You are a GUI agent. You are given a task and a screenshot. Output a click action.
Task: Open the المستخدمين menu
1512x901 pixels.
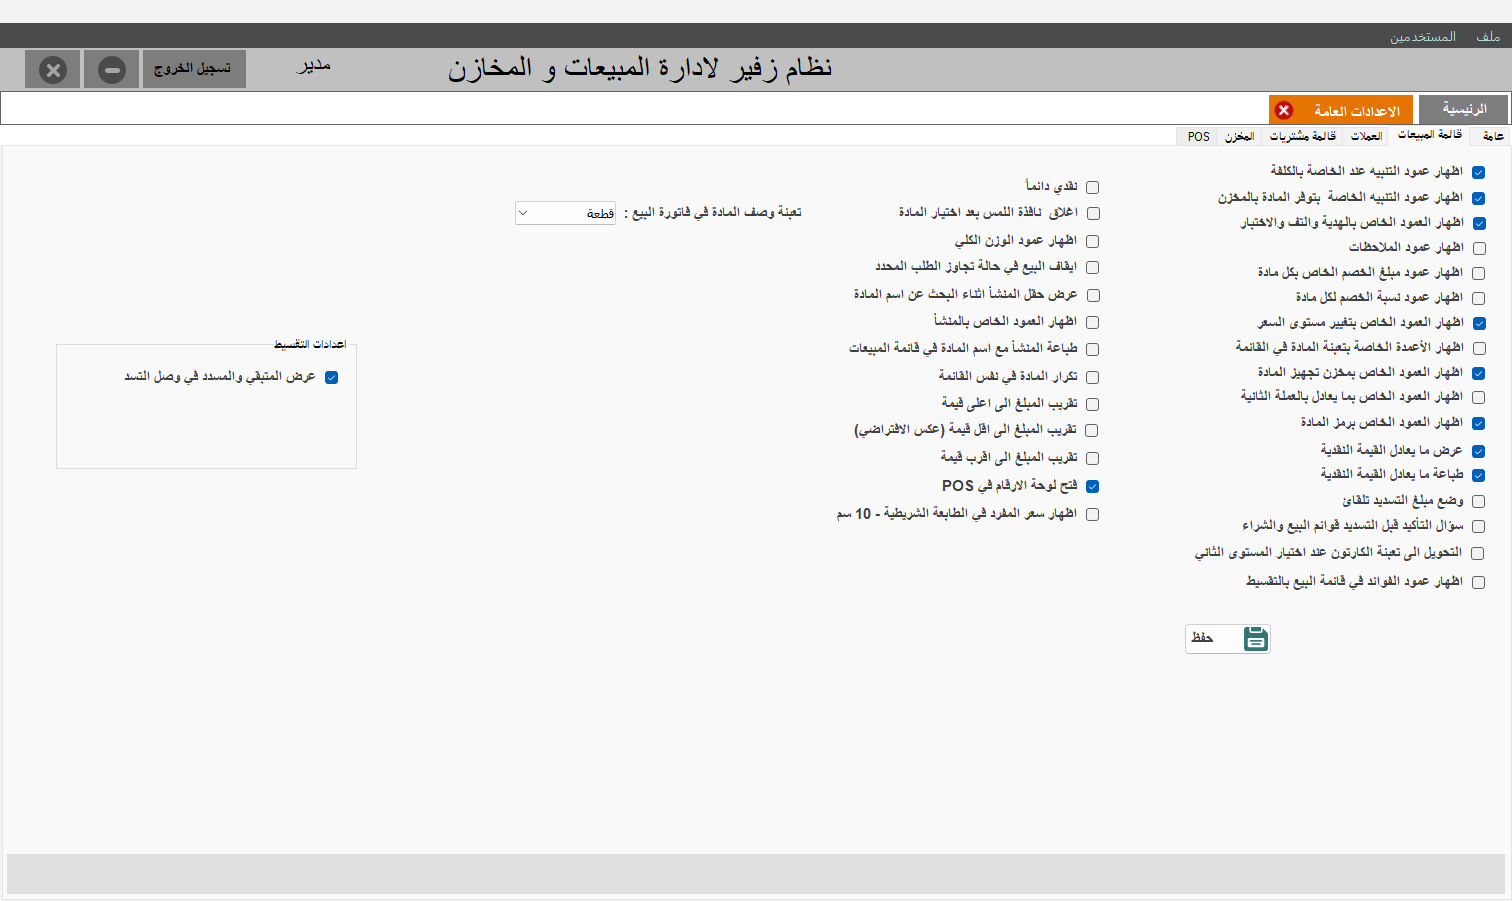(1422, 36)
